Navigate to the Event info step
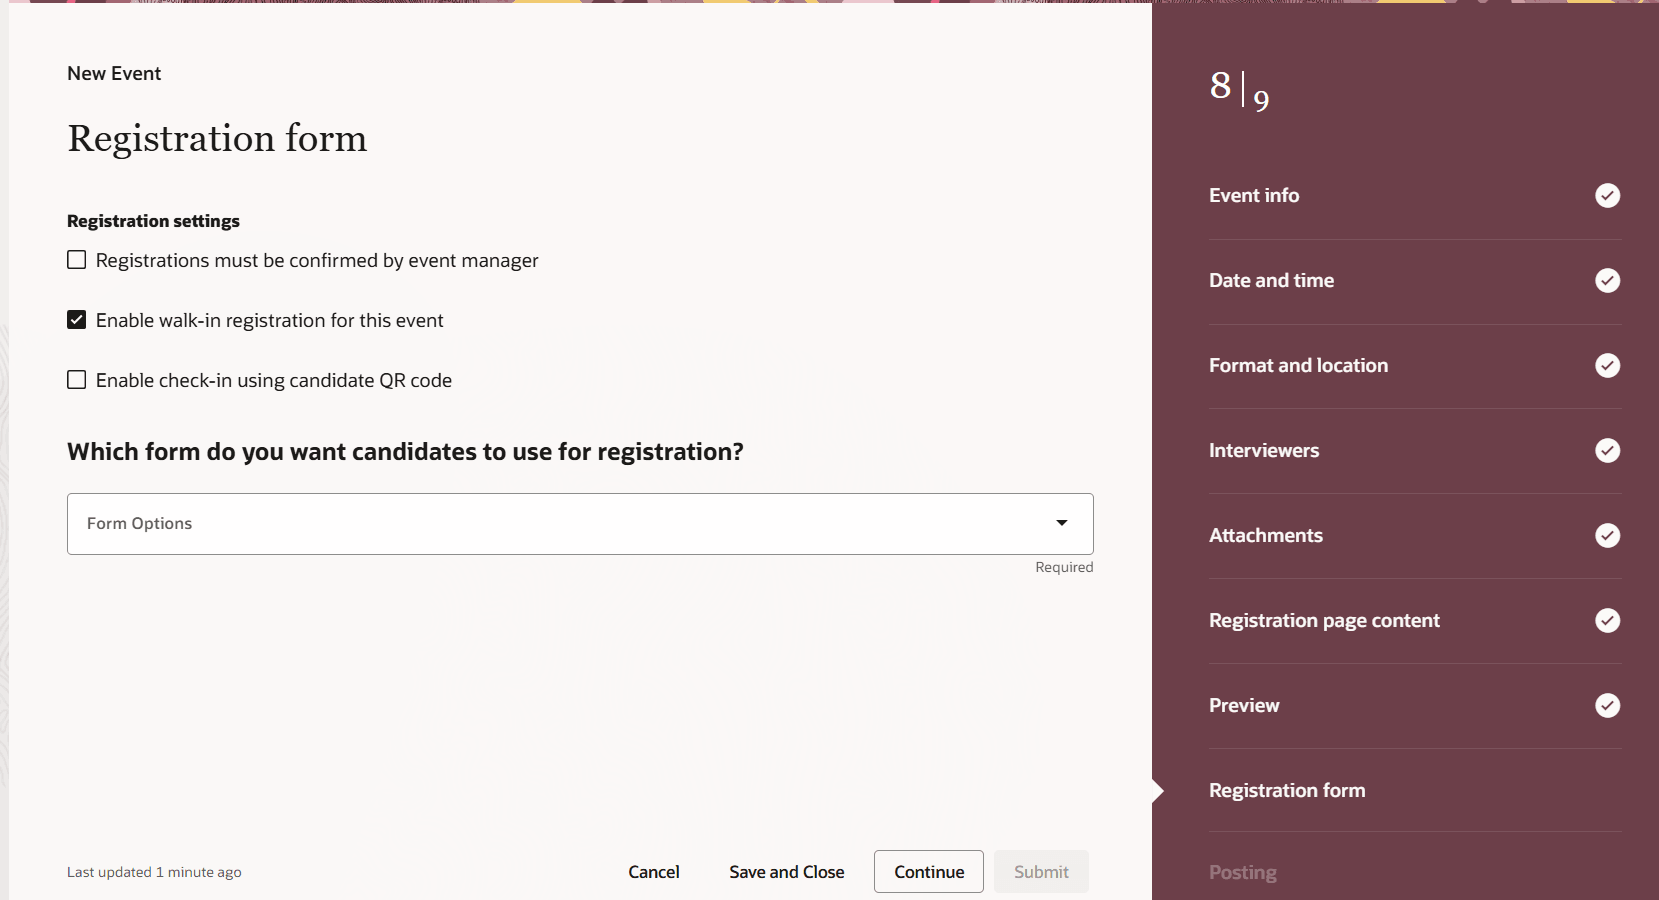 [1254, 195]
